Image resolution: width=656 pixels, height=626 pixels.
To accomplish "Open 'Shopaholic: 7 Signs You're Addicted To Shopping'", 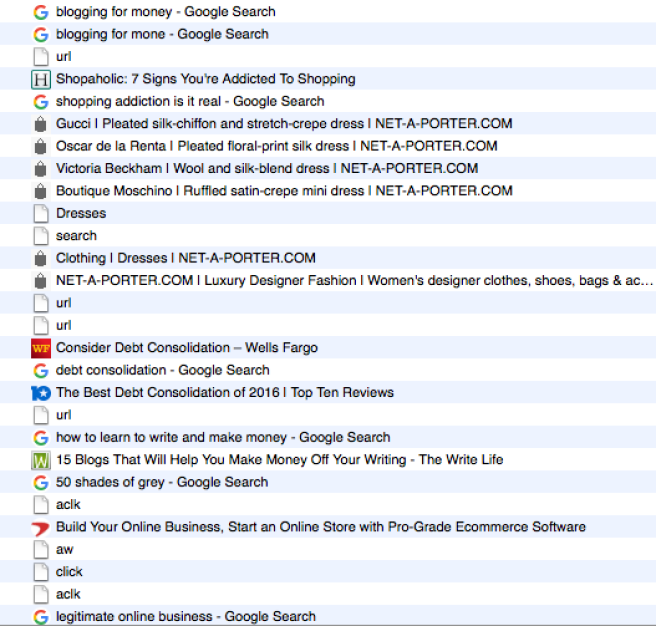I will point(205,79).
